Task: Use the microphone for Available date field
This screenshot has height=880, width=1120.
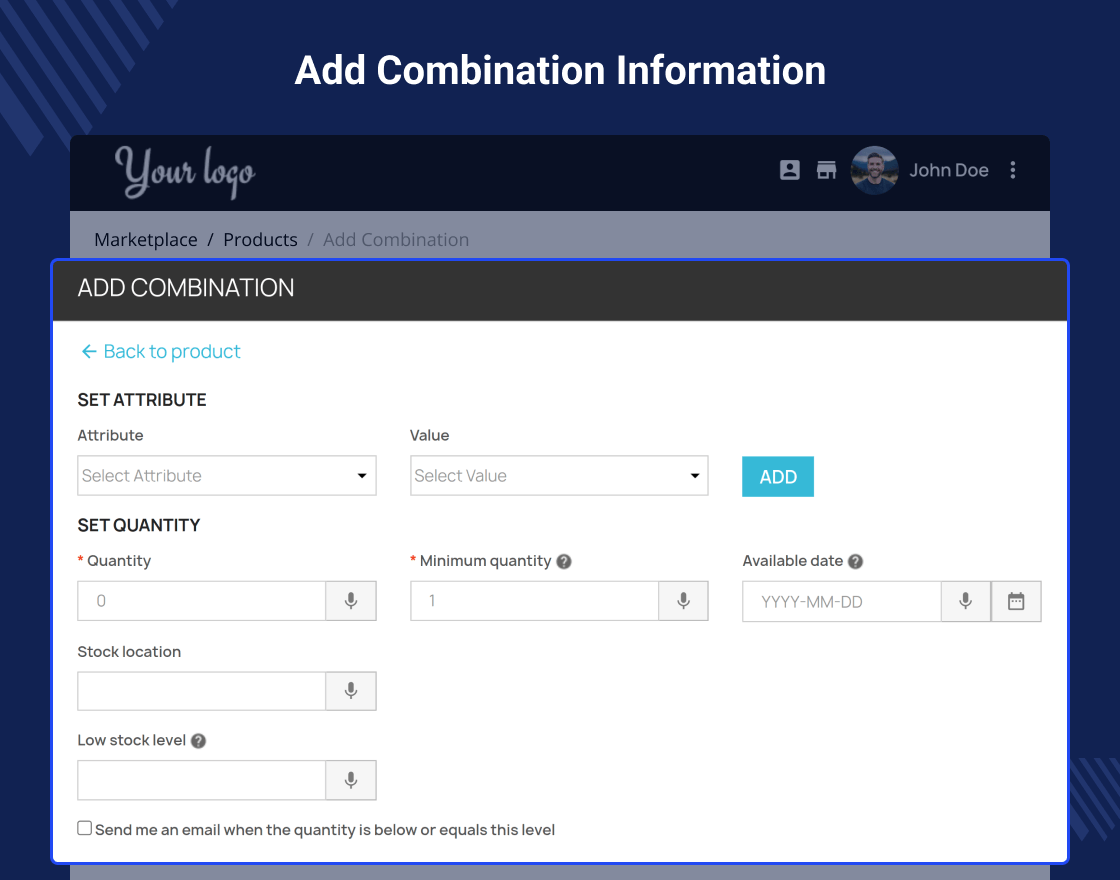Action: 966,601
